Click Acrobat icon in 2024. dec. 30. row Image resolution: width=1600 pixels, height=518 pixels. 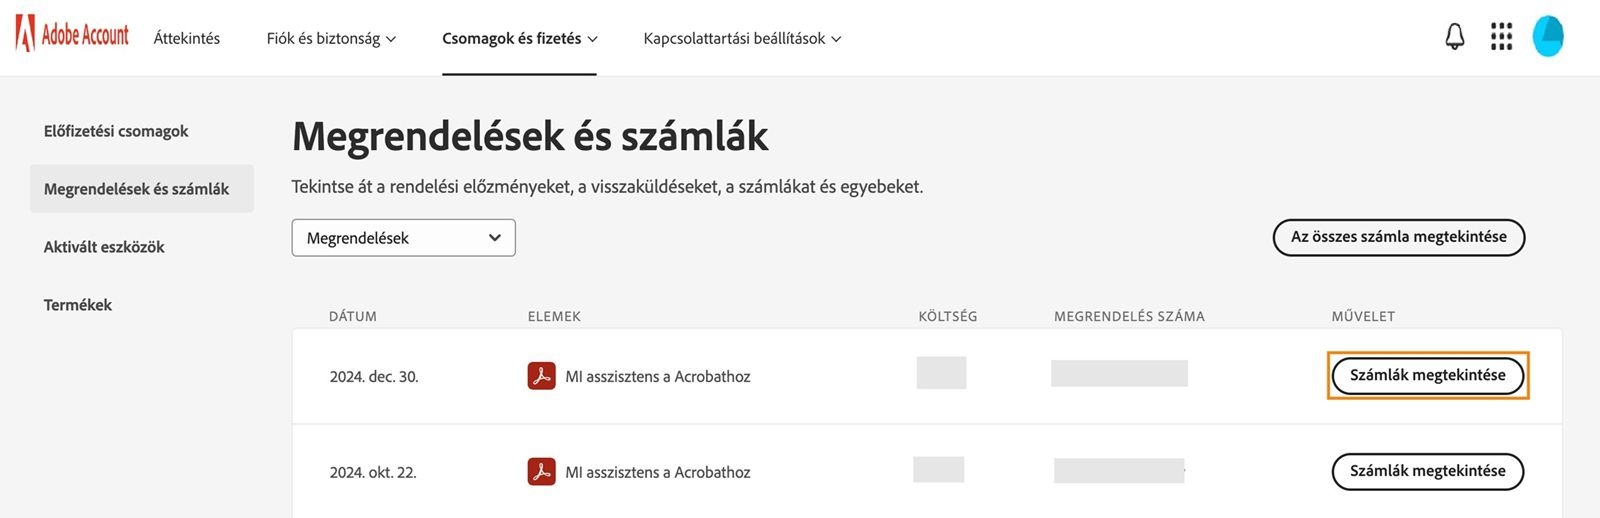click(x=541, y=376)
